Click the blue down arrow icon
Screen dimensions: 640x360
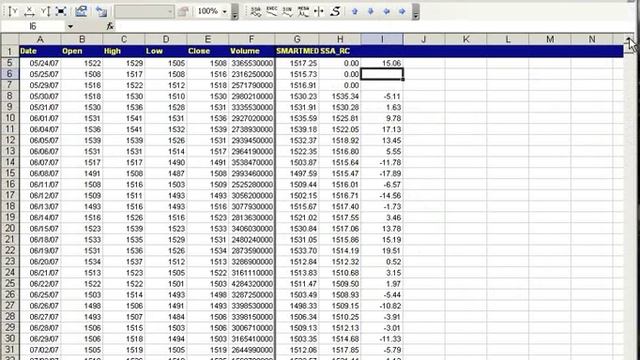371,11
